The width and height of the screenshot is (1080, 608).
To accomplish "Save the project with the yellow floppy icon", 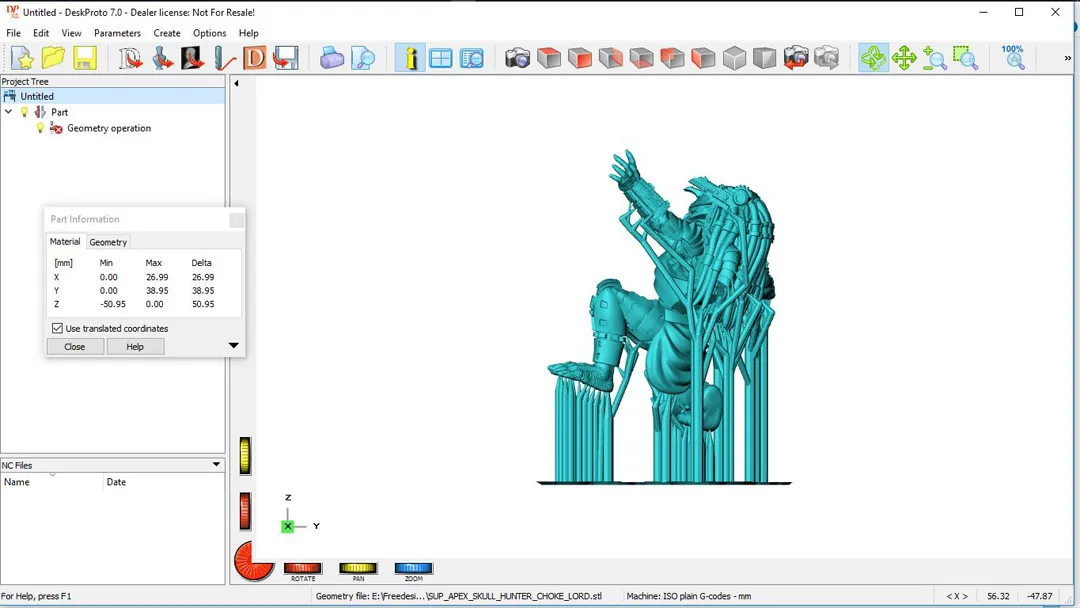I will tap(85, 58).
